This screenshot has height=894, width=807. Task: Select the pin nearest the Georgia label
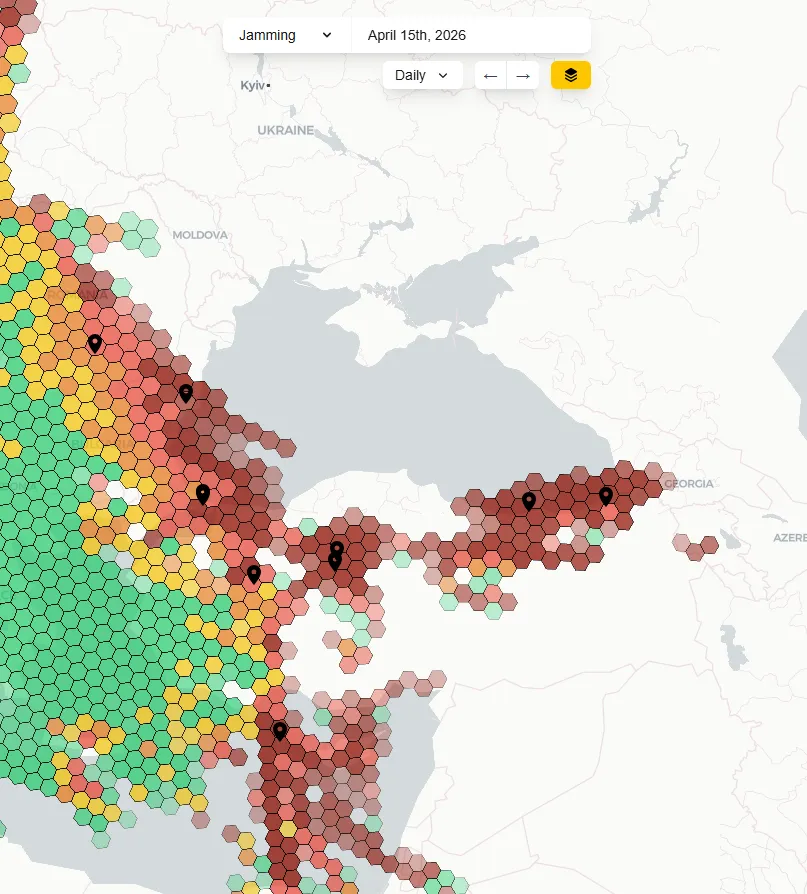pyautogui.click(x=606, y=496)
